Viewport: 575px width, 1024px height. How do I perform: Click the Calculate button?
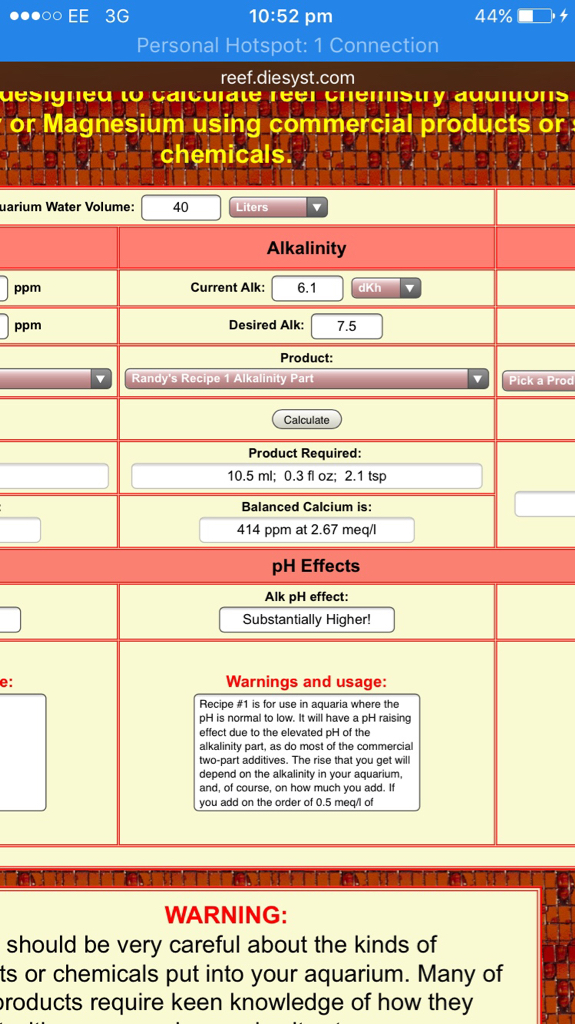(x=306, y=419)
